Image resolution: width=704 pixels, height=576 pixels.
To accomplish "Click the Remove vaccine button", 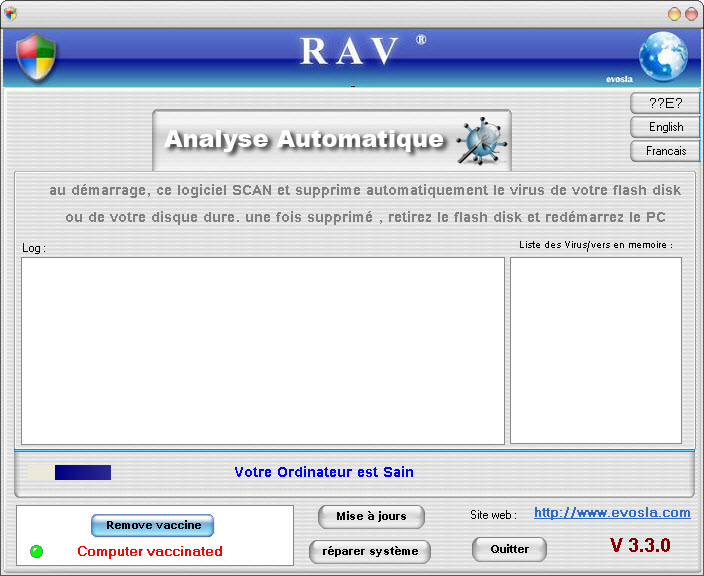I will (153, 525).
